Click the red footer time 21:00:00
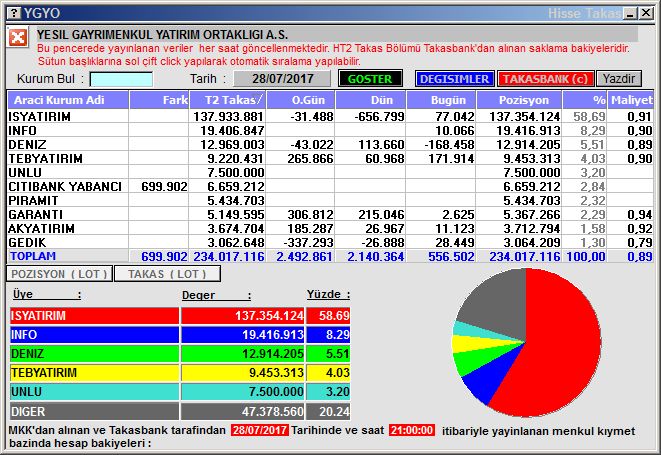Image resolution: width=661 pixels, height=455 pixels. pos(412,430)
